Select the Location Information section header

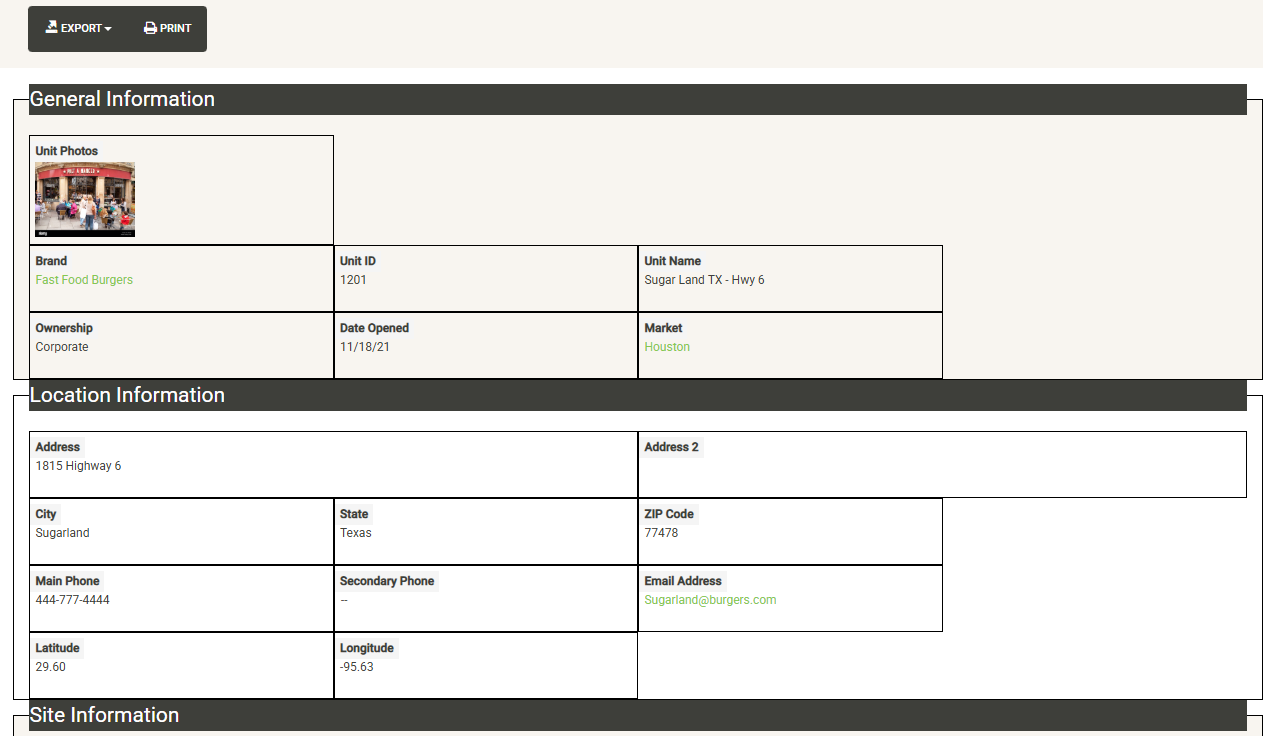[127, 395]
